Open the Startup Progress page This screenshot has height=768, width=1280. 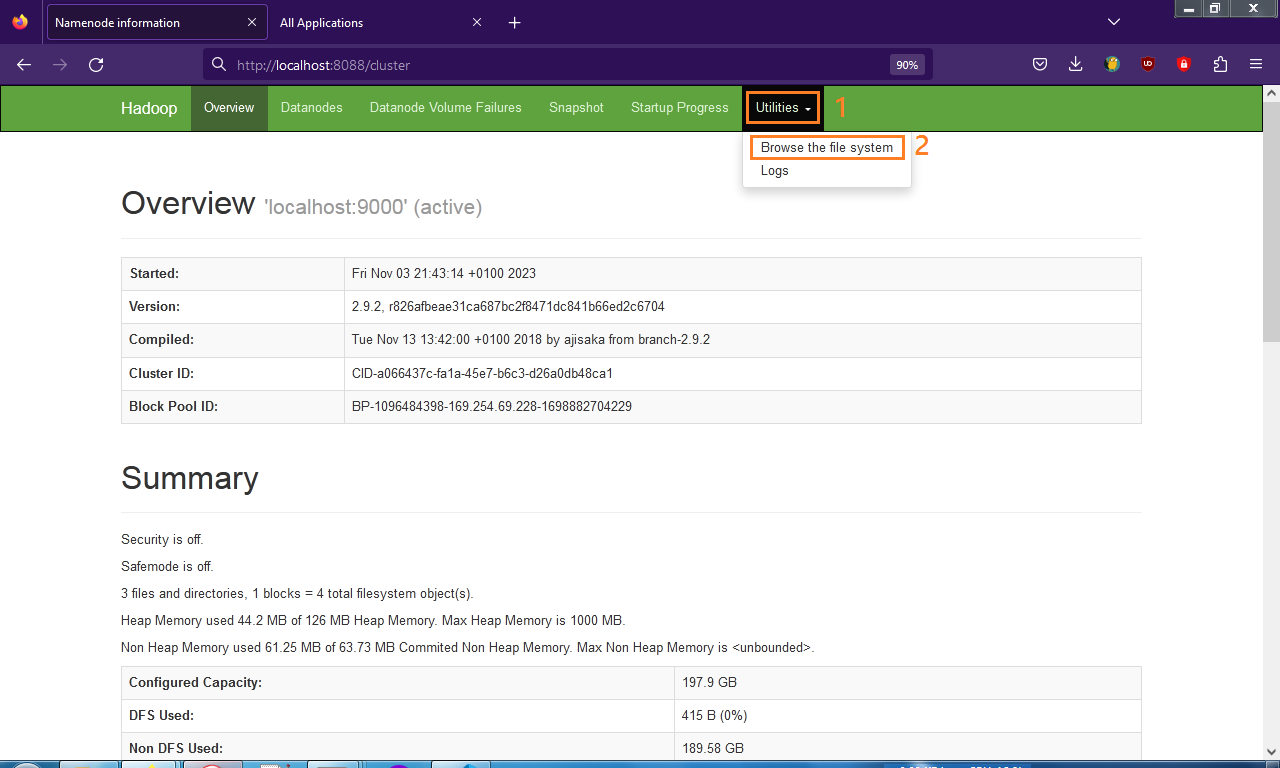[x=680, y=108]
